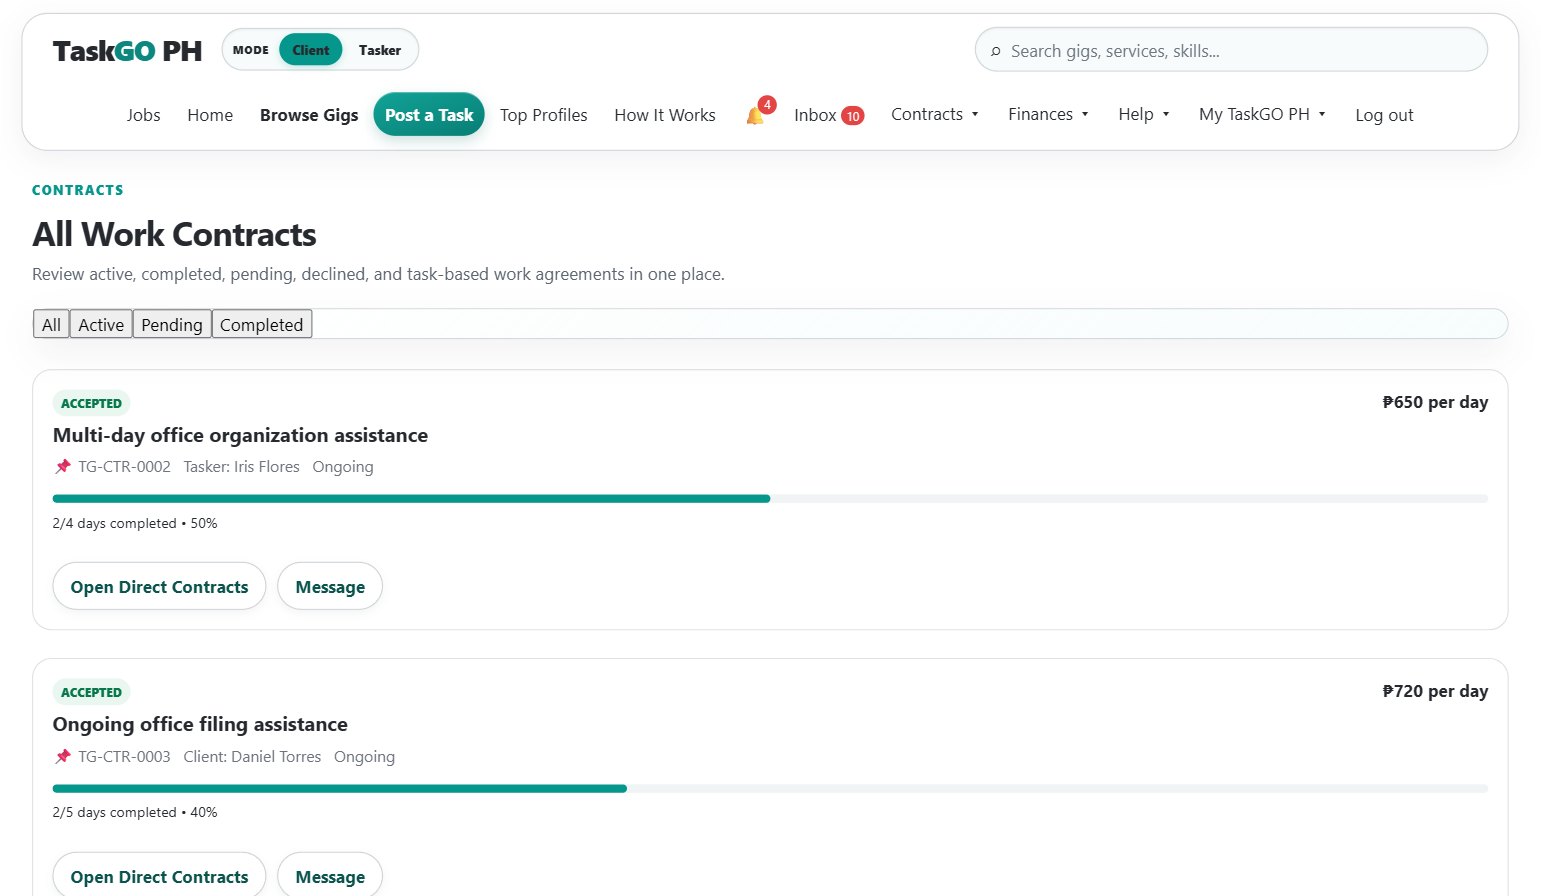Open the Help dropdown menu
1541x896 pixels.
[1144, 114]
